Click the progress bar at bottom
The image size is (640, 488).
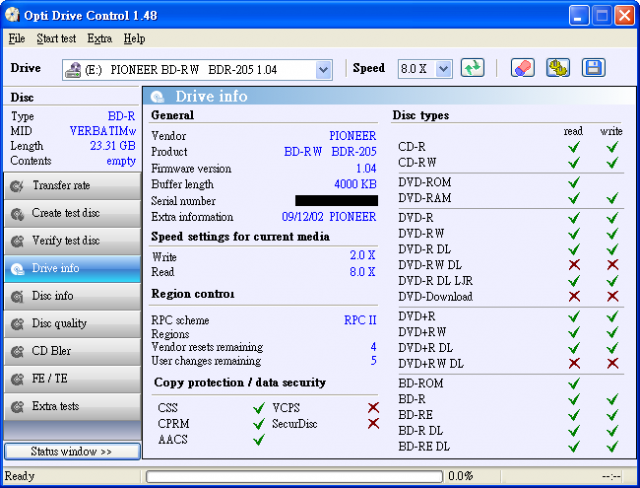[x=294, y=476]
